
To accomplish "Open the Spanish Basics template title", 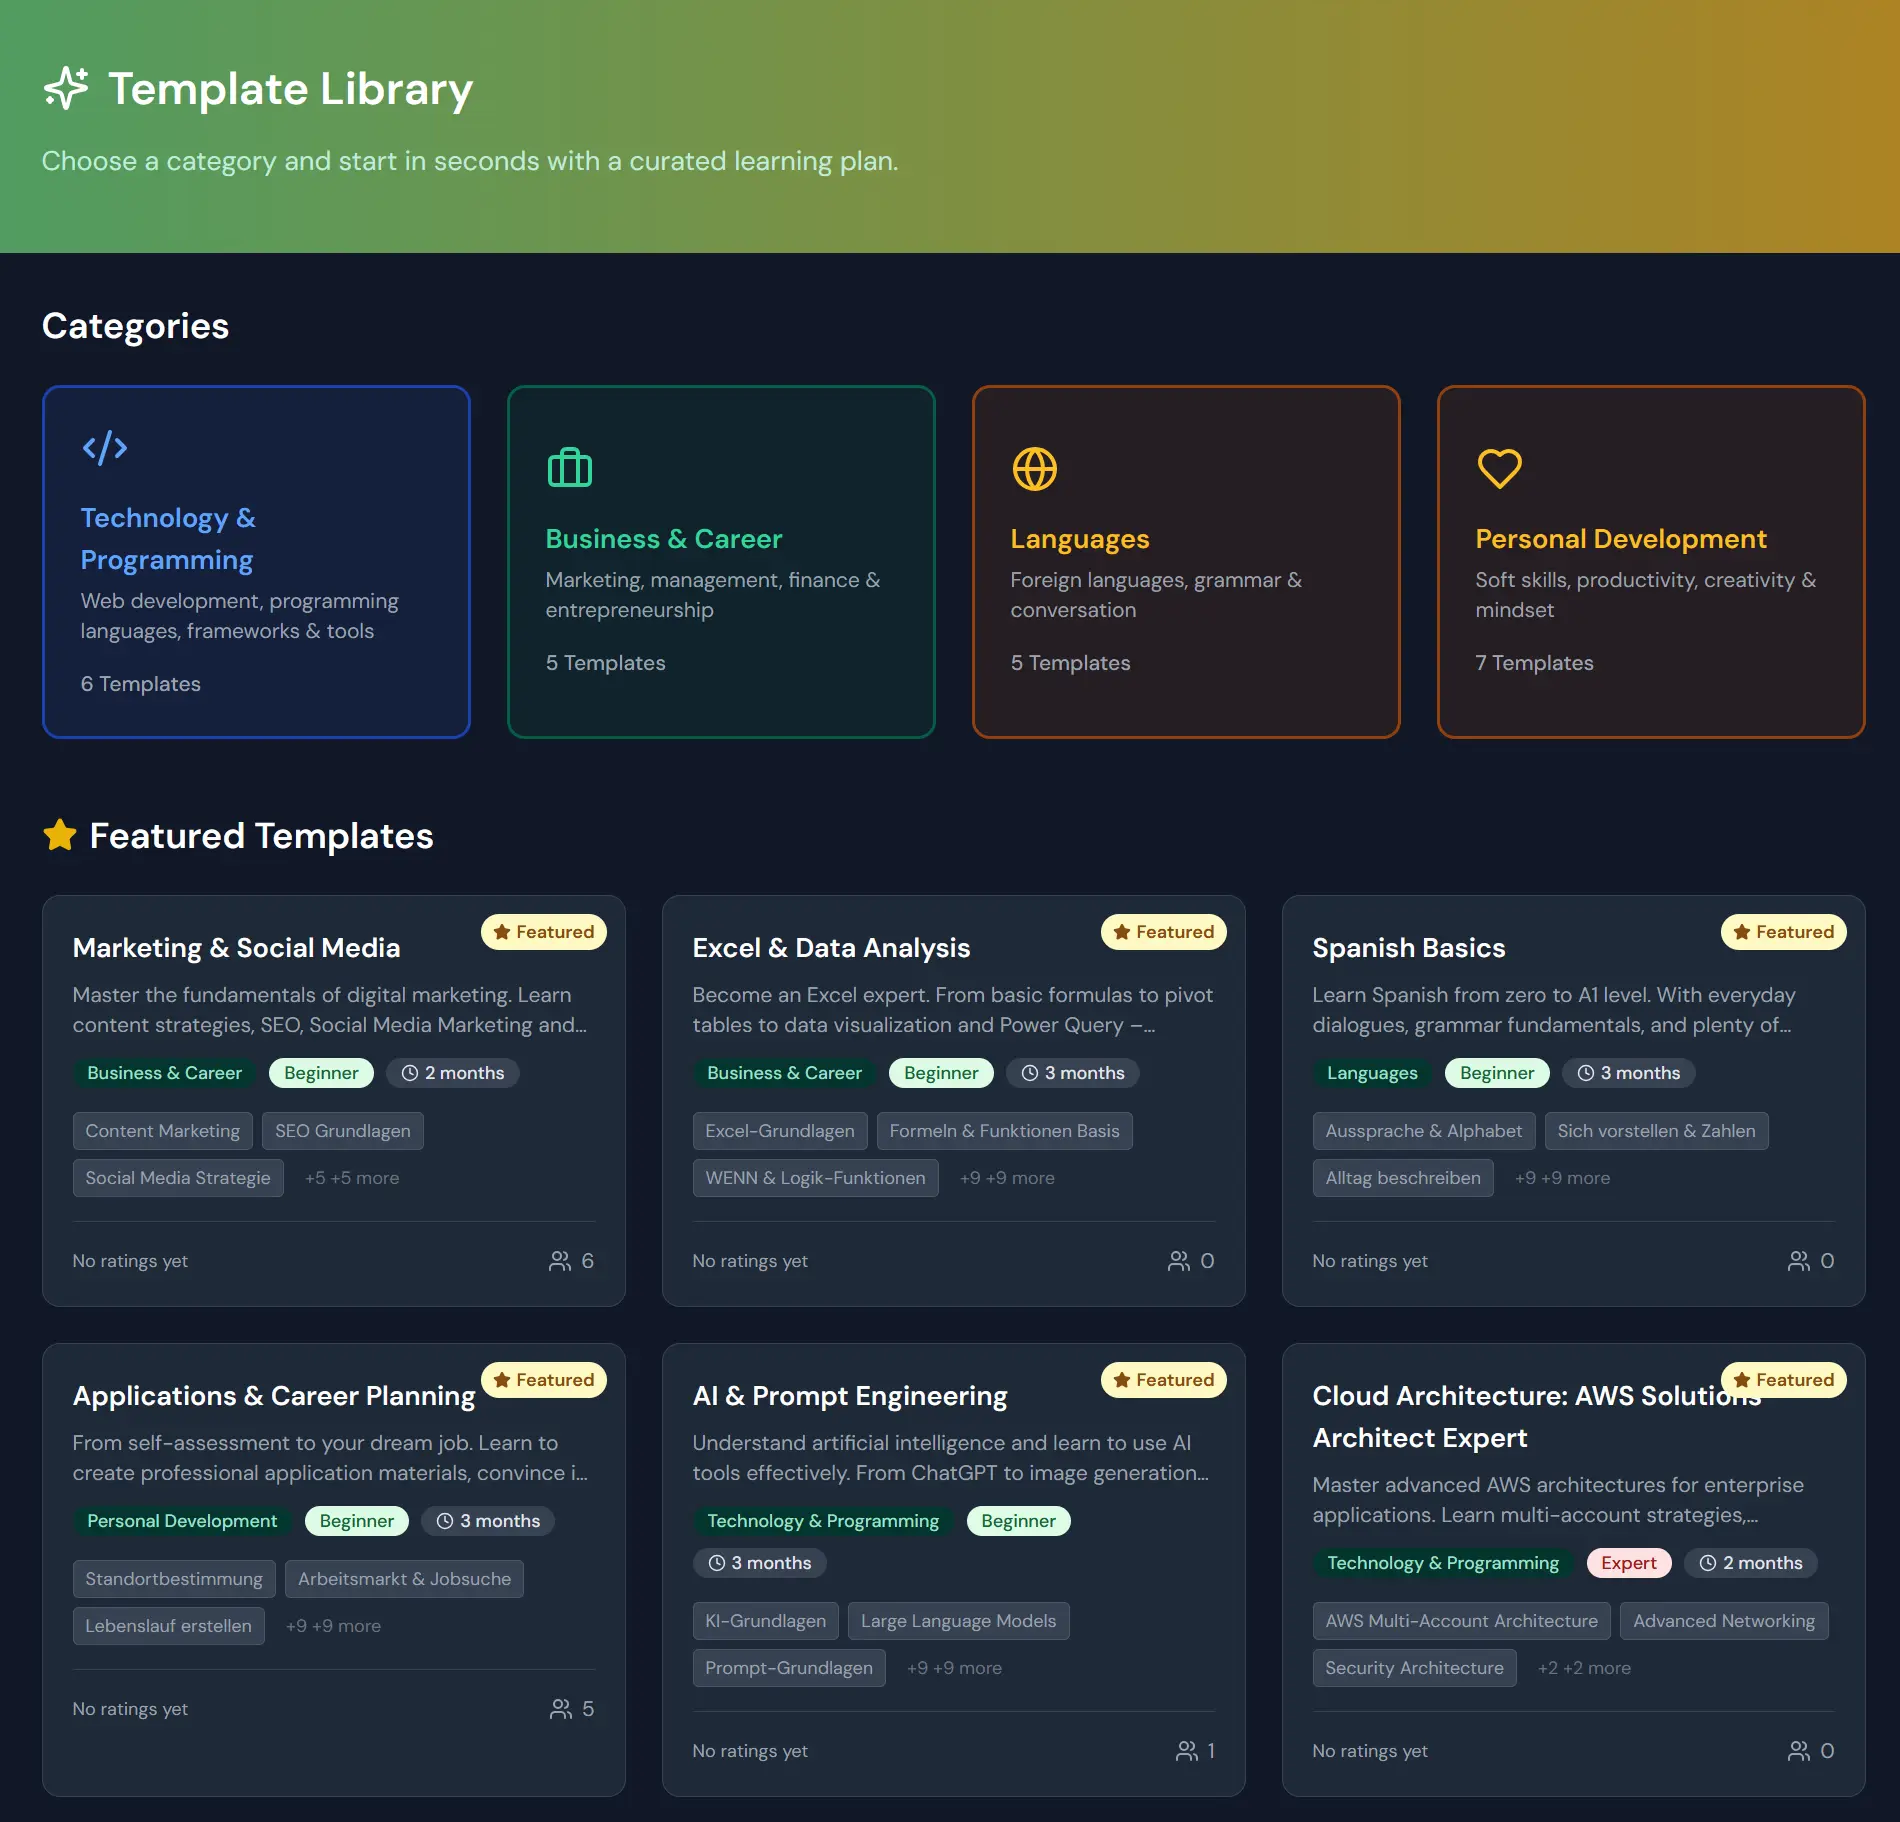I will pyautogui.click(x=1408, y=948).
